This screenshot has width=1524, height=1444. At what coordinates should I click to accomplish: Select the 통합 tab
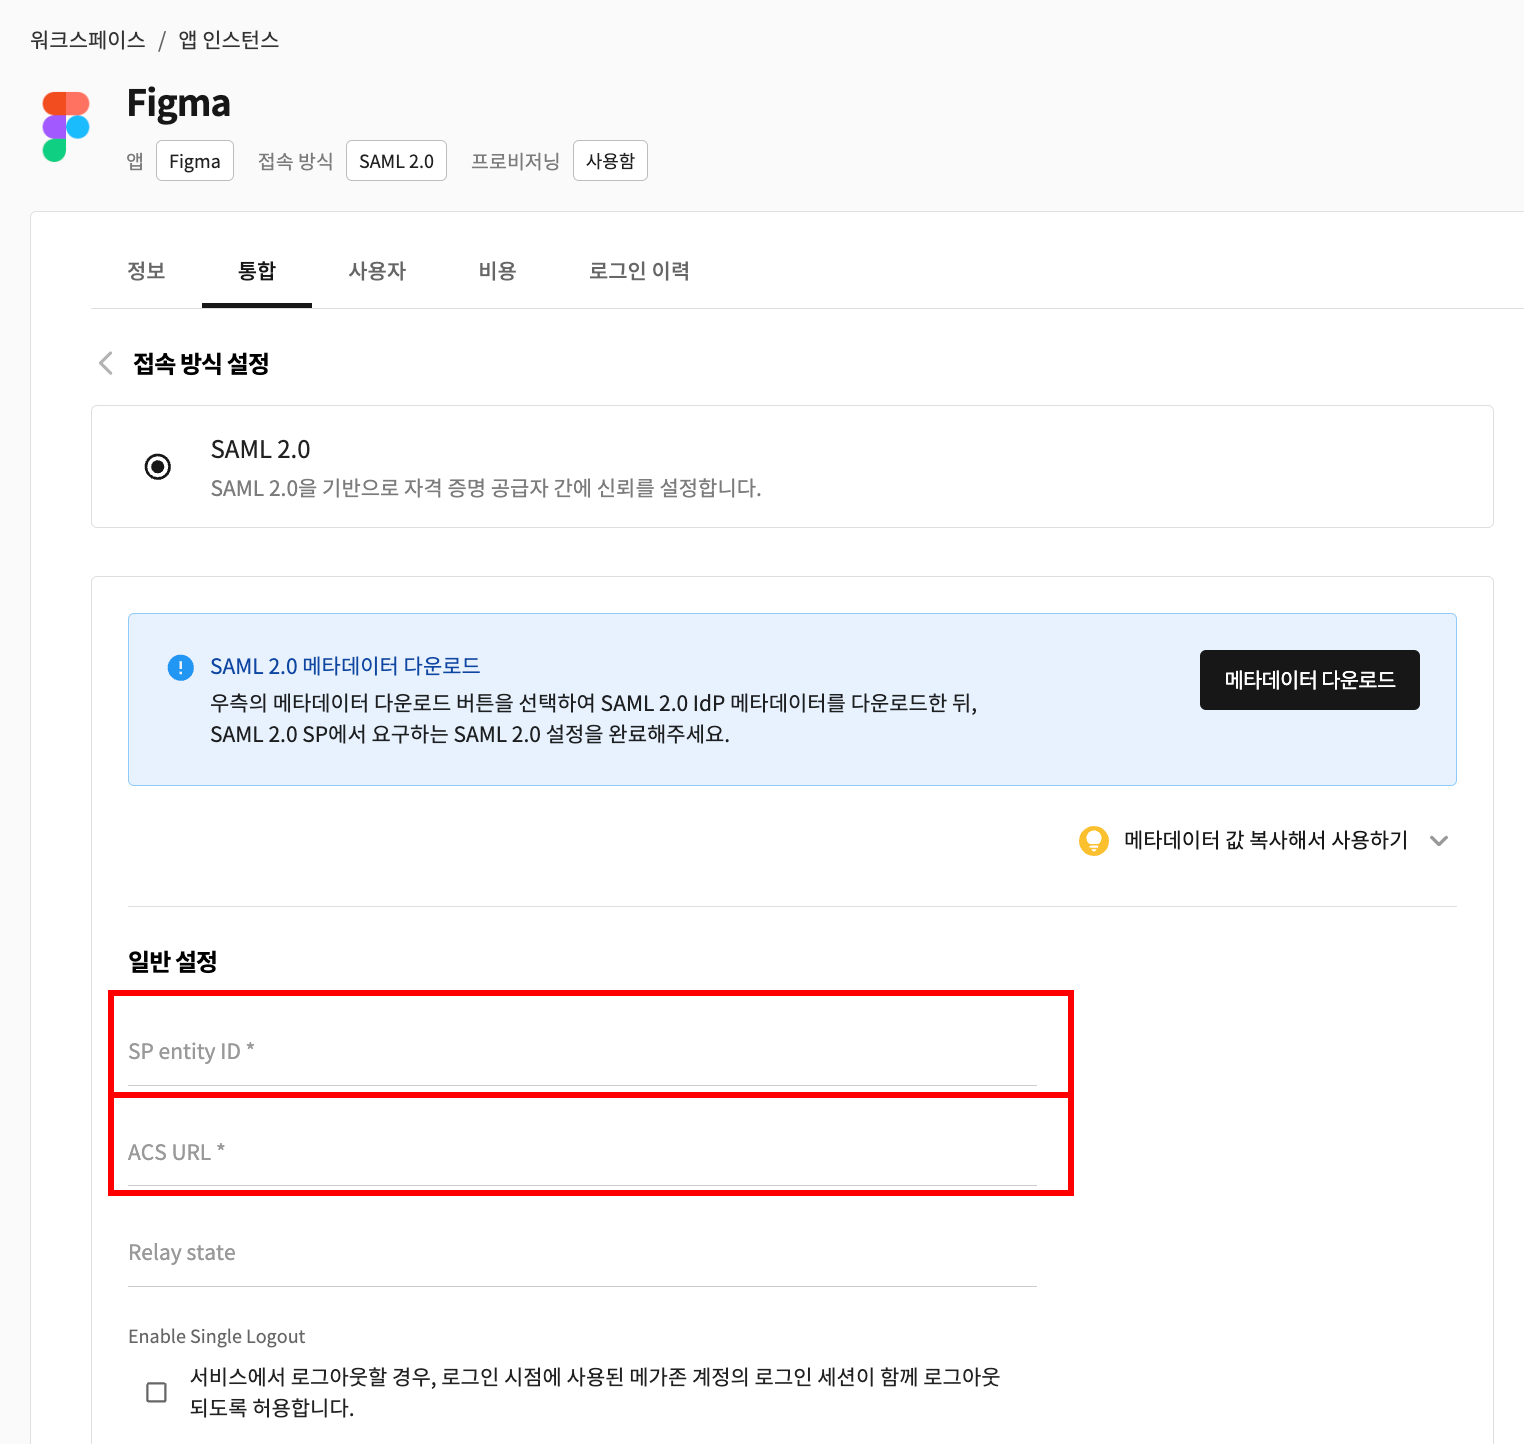pyautogui.click(x=257, y=271)
